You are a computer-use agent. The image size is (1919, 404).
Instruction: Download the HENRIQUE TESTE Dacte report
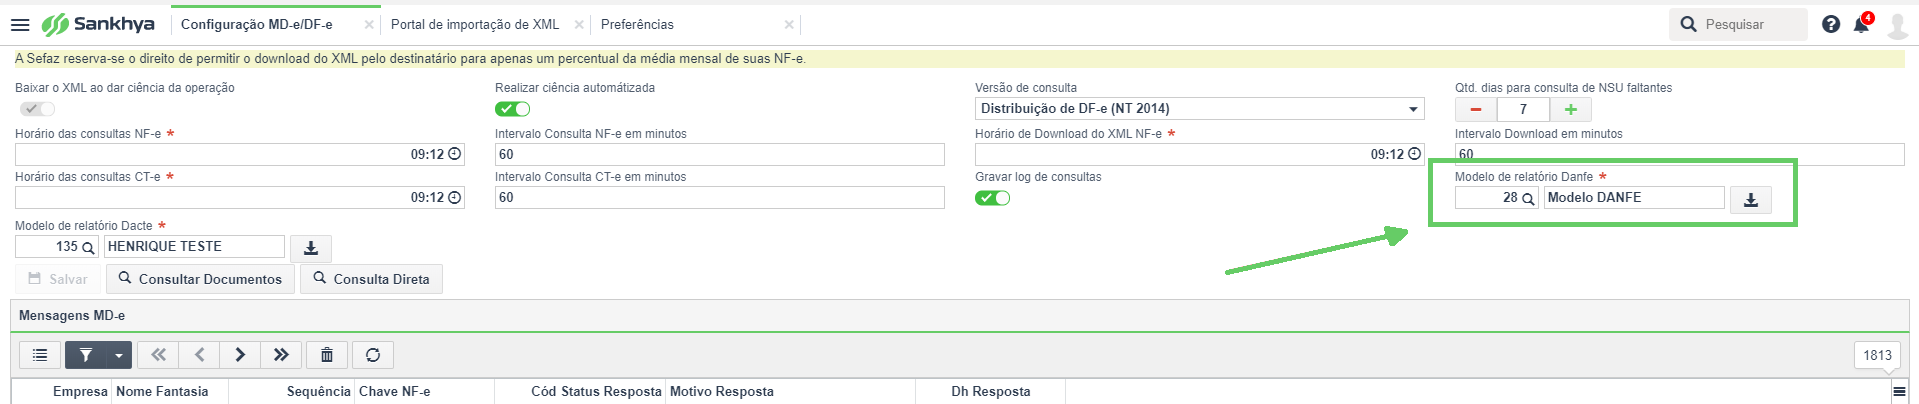[x=311, y=248]
